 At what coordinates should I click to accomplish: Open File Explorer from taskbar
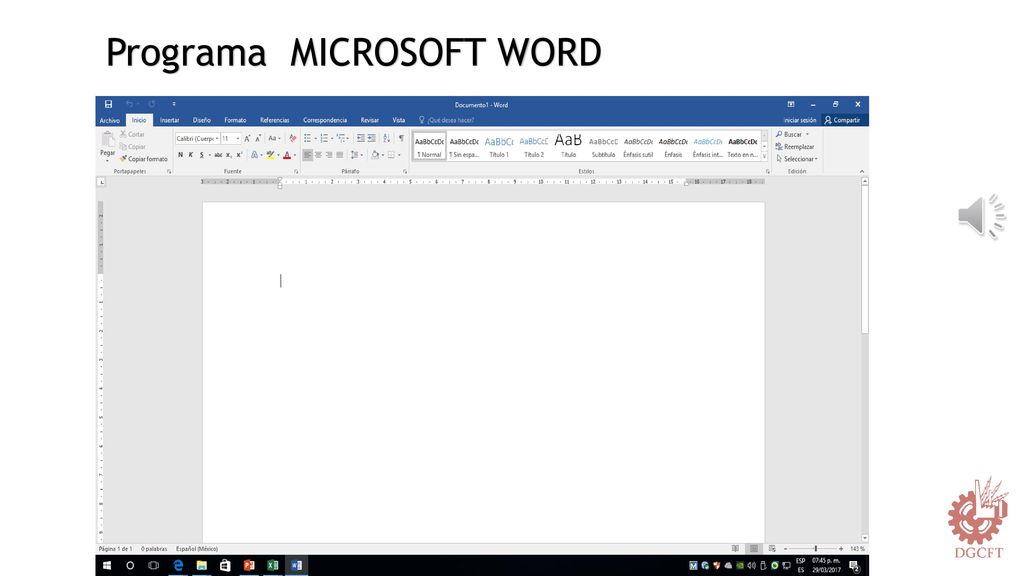[x=202, y=566]
